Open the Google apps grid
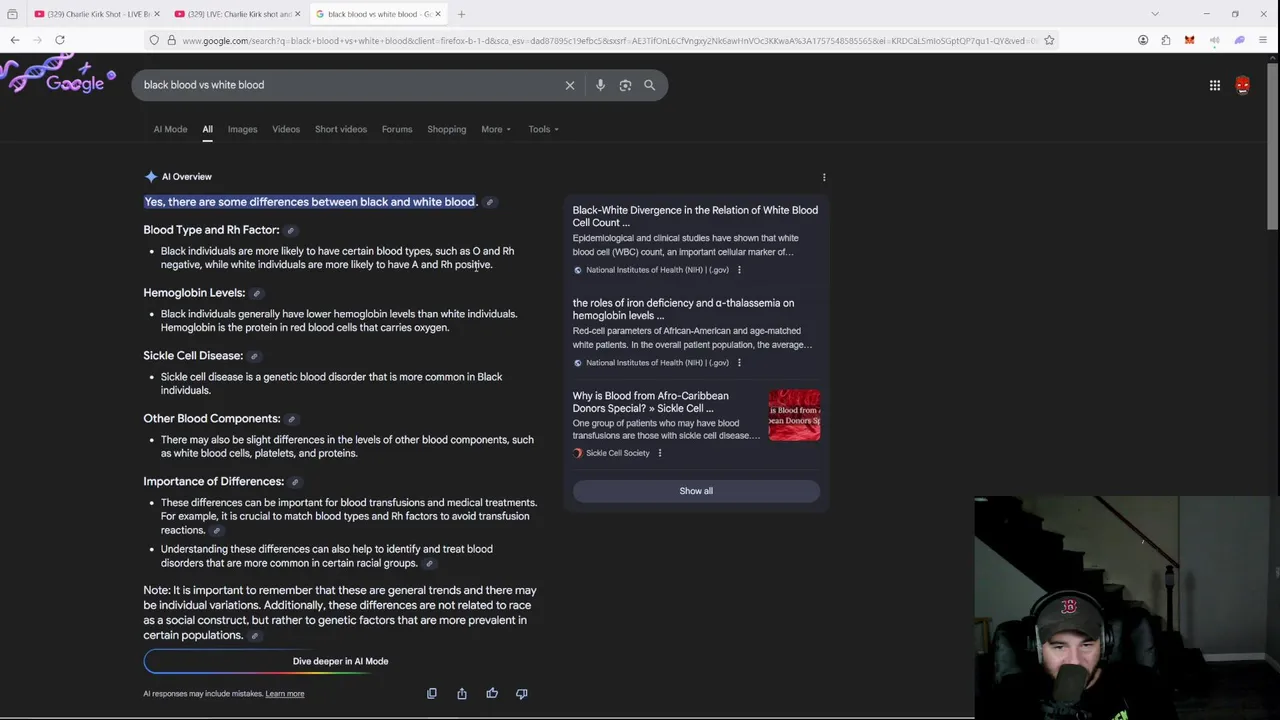 click(x=1215, y=86)
